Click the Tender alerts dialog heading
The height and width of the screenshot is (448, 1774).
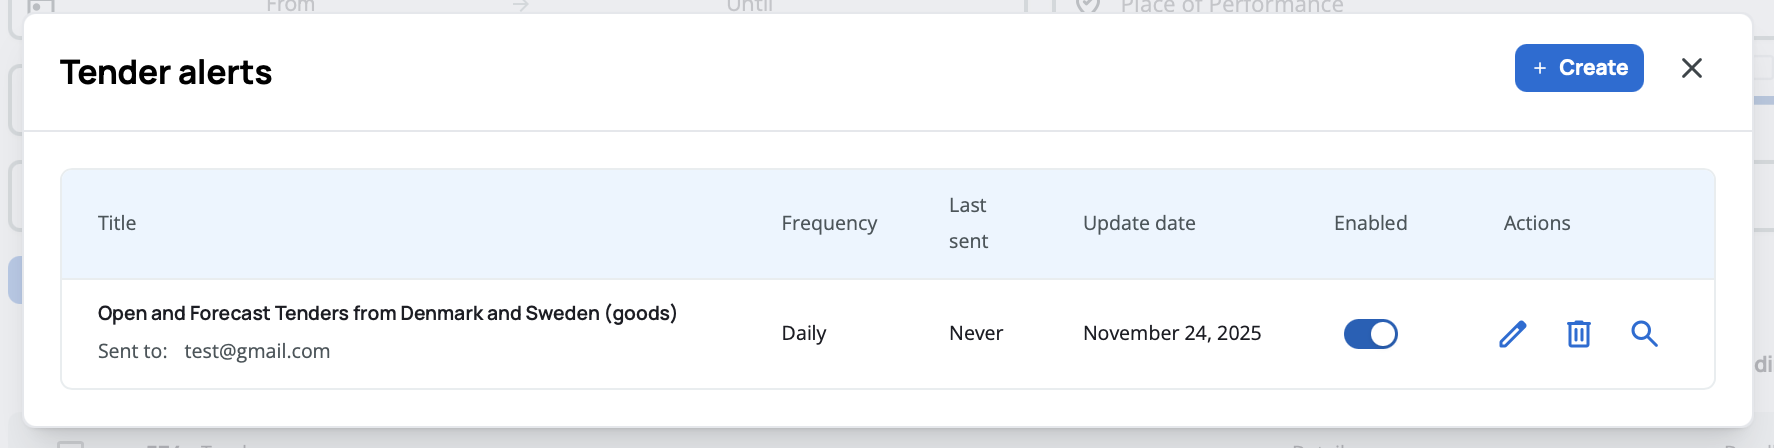[166, 72]
